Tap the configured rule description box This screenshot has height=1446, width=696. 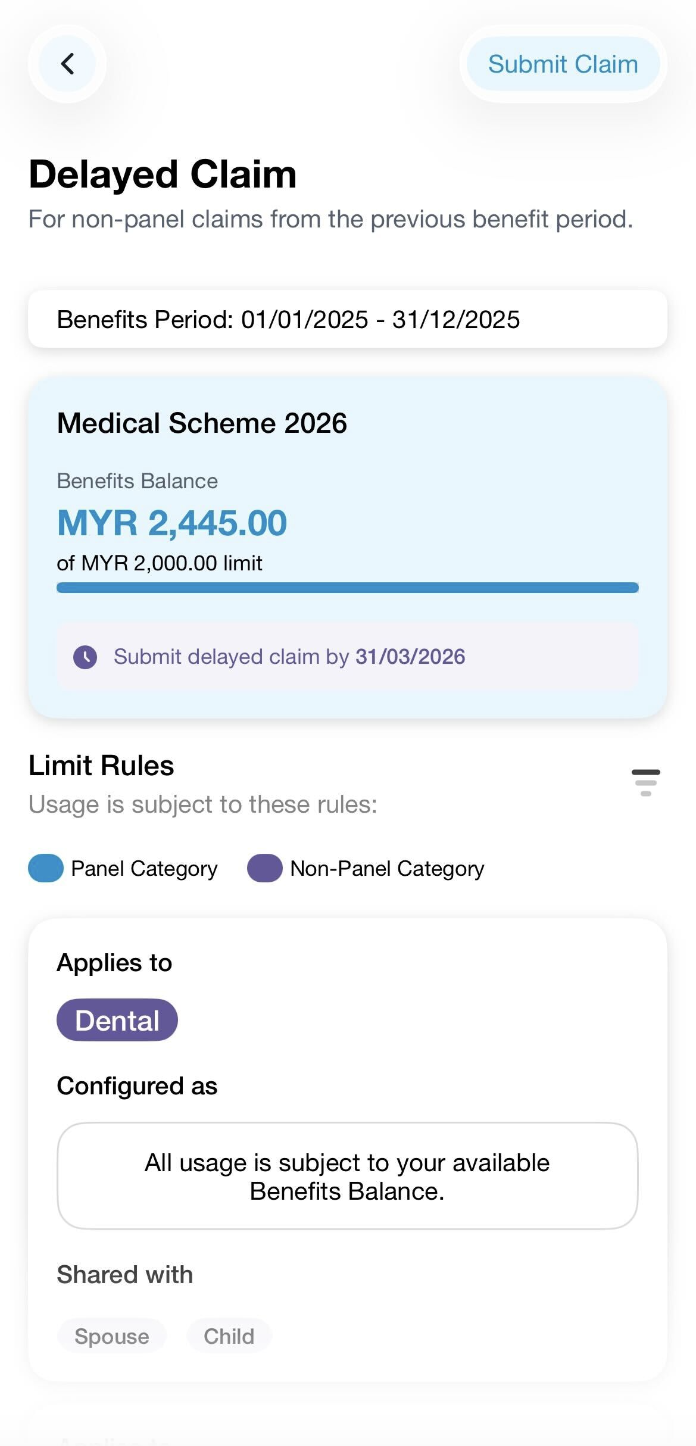click(x=347, y=1176)
